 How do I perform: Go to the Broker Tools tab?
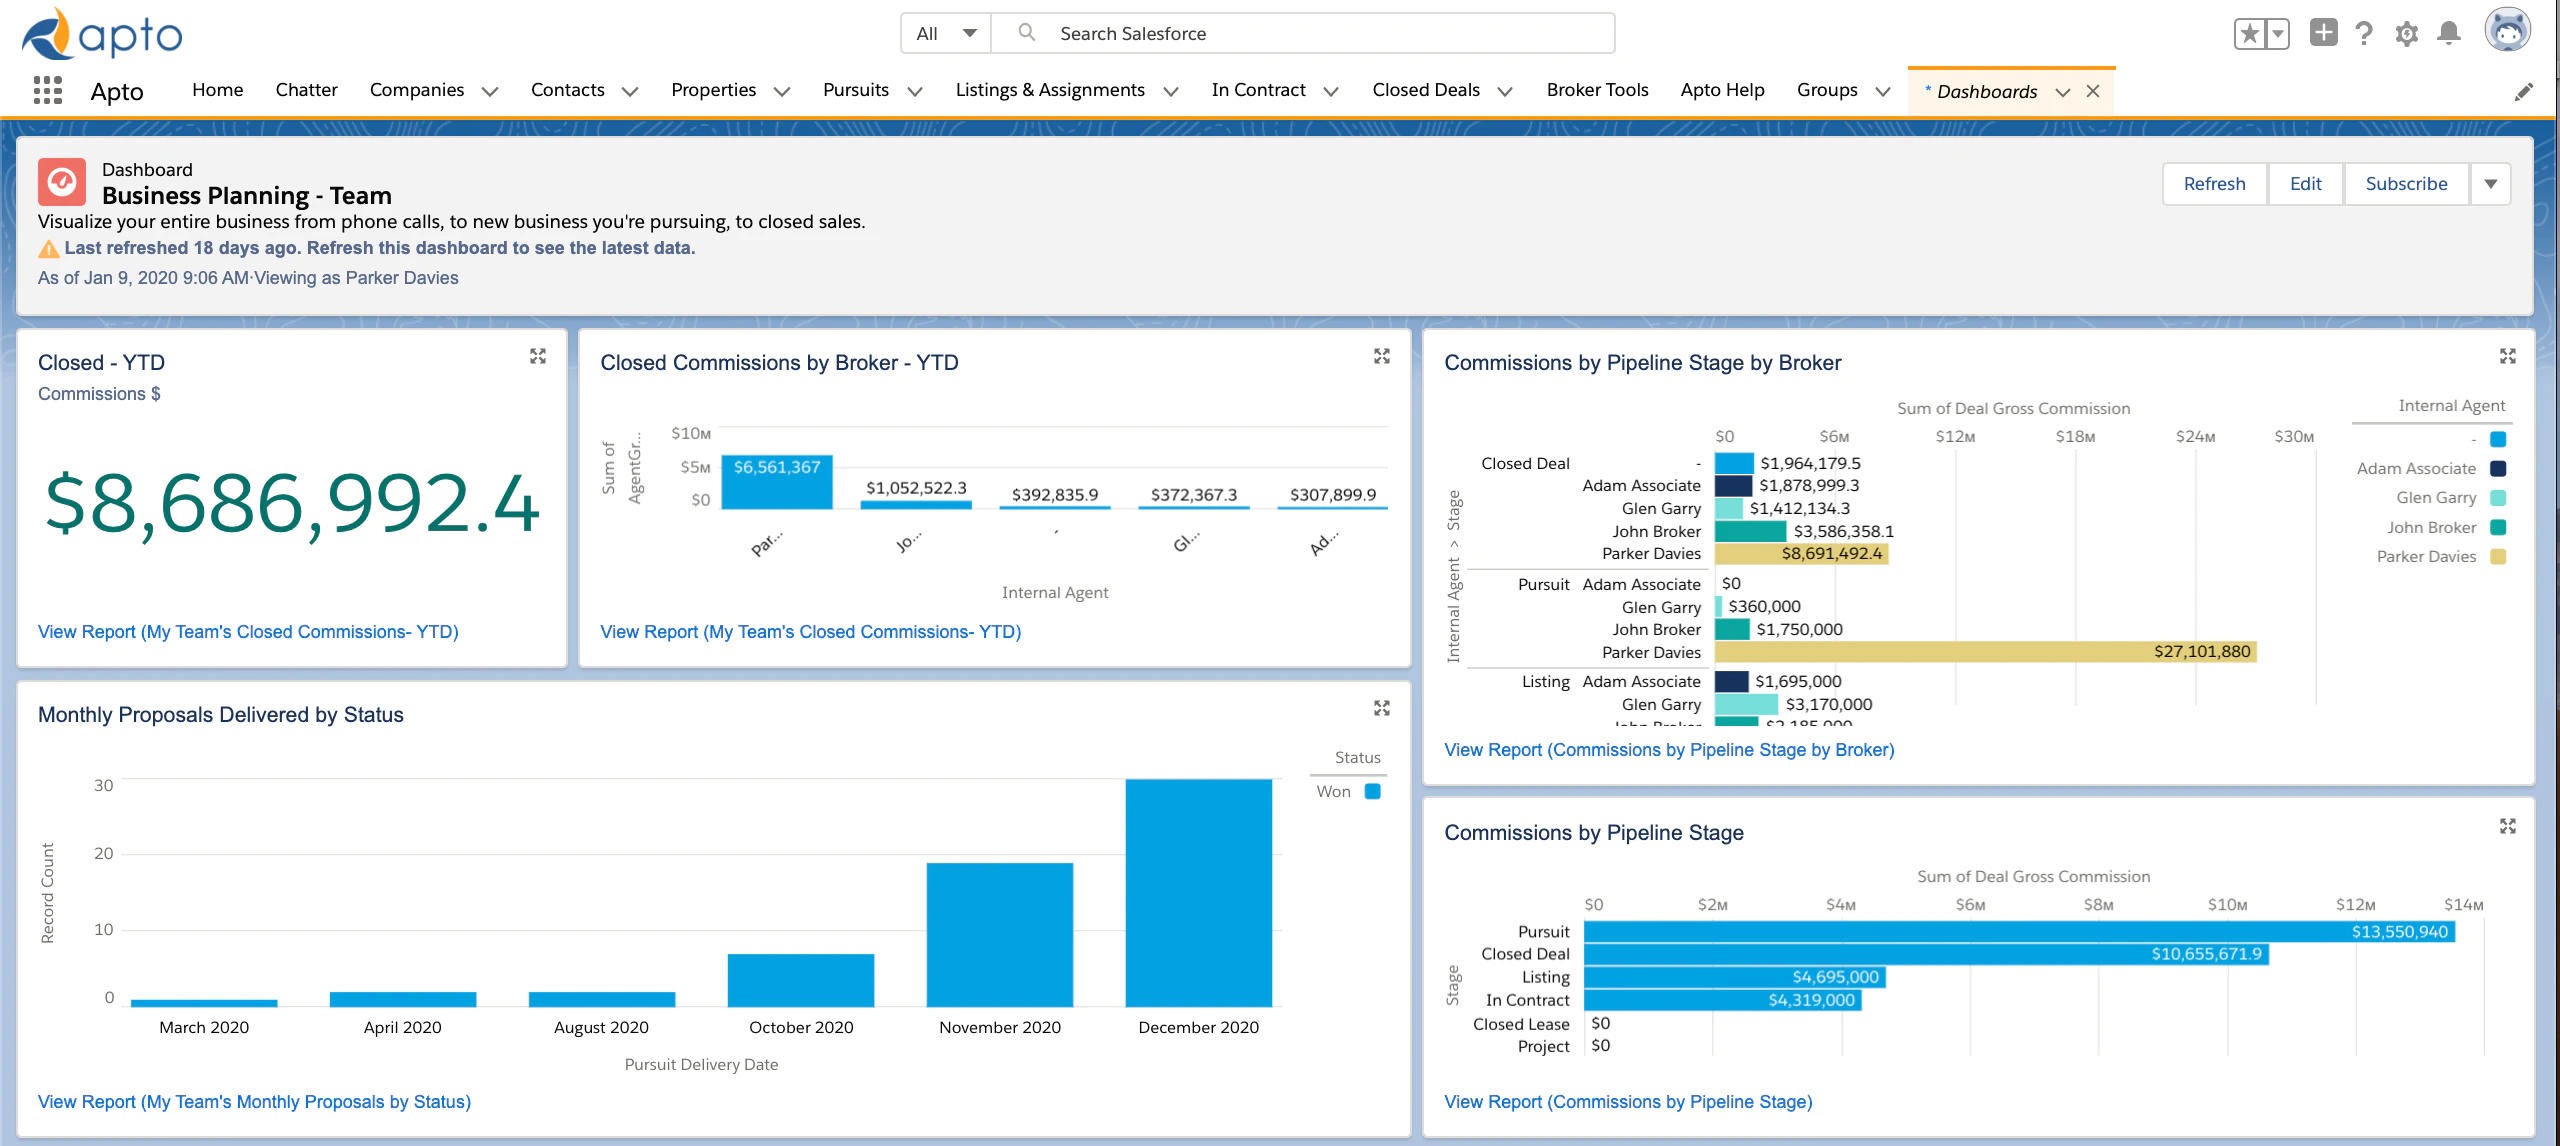(1597, 90)
